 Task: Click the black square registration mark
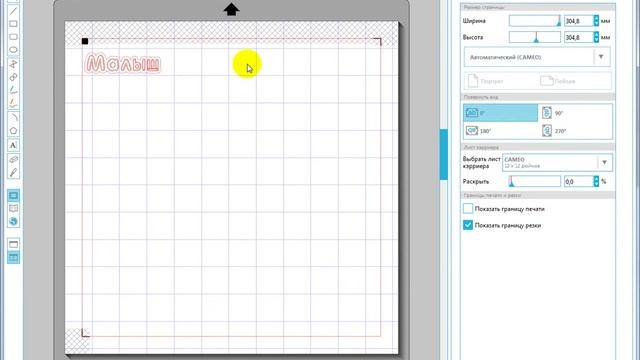pyautogui.click(x=85, y=41)
